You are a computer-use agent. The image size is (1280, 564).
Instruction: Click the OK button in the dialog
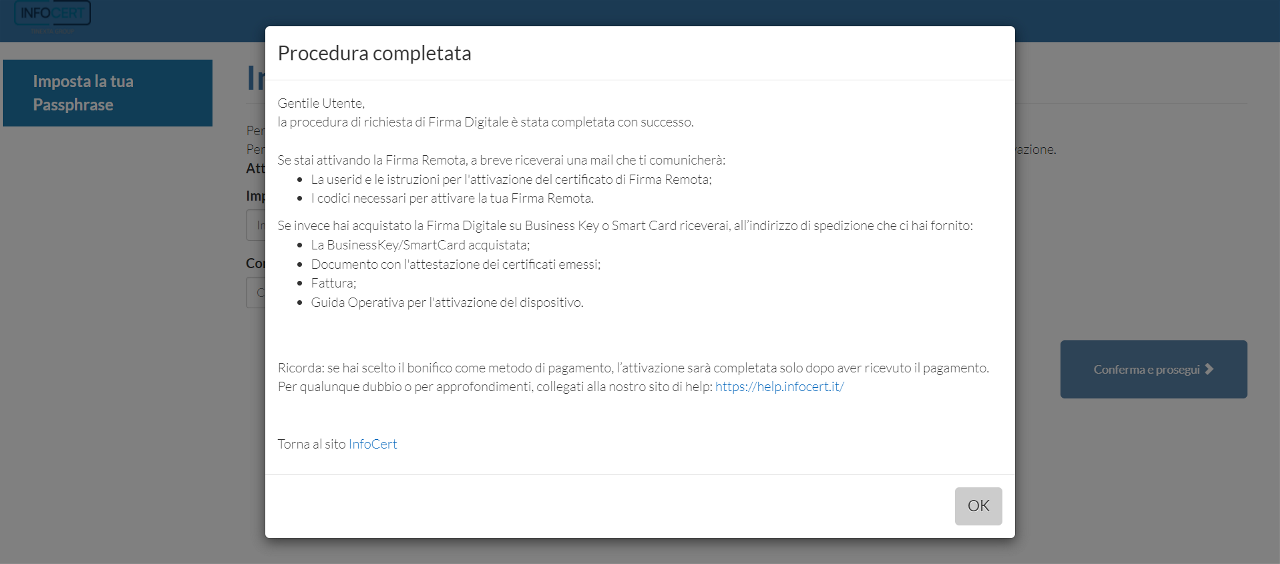(x=978, y=506)
